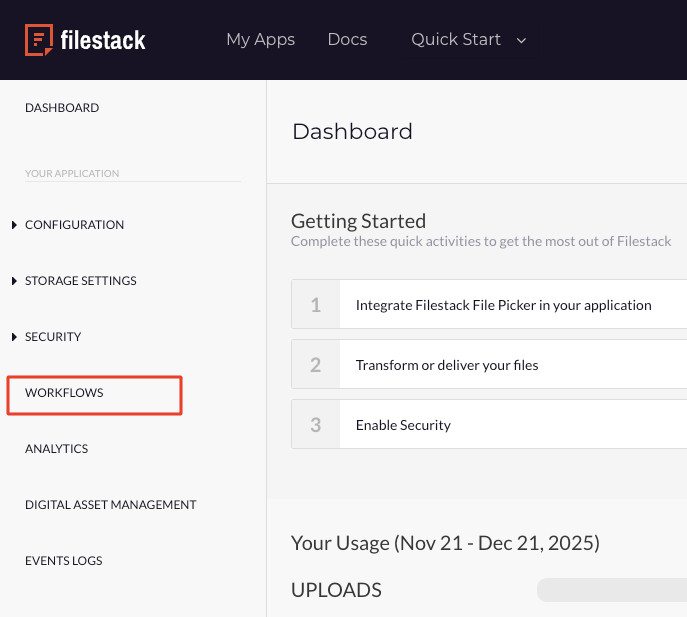Open Configuration in the sidebar
The height and width of the screenshot is (617, 687).
click(x=74, y=225)
